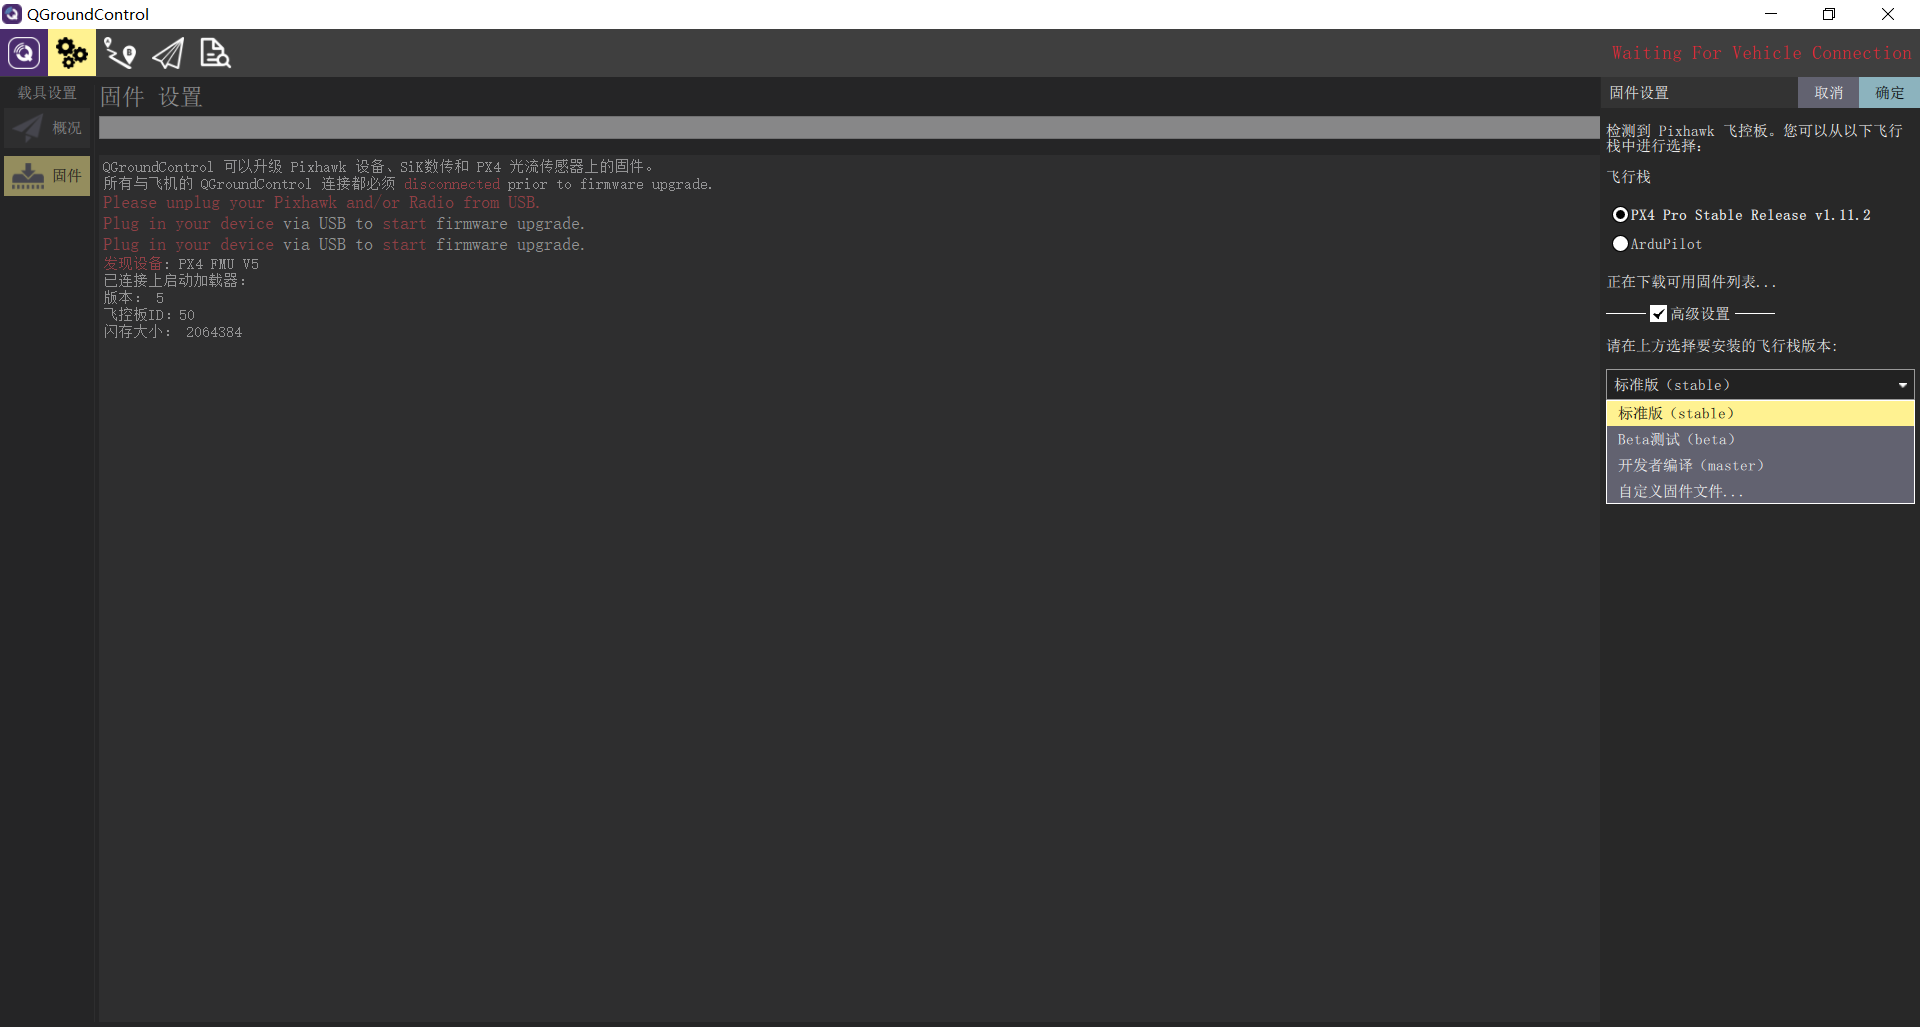Click the 发现设备: PX4 FMU V5 log line
1920x1027 pixels.
[x=181, y=264]
